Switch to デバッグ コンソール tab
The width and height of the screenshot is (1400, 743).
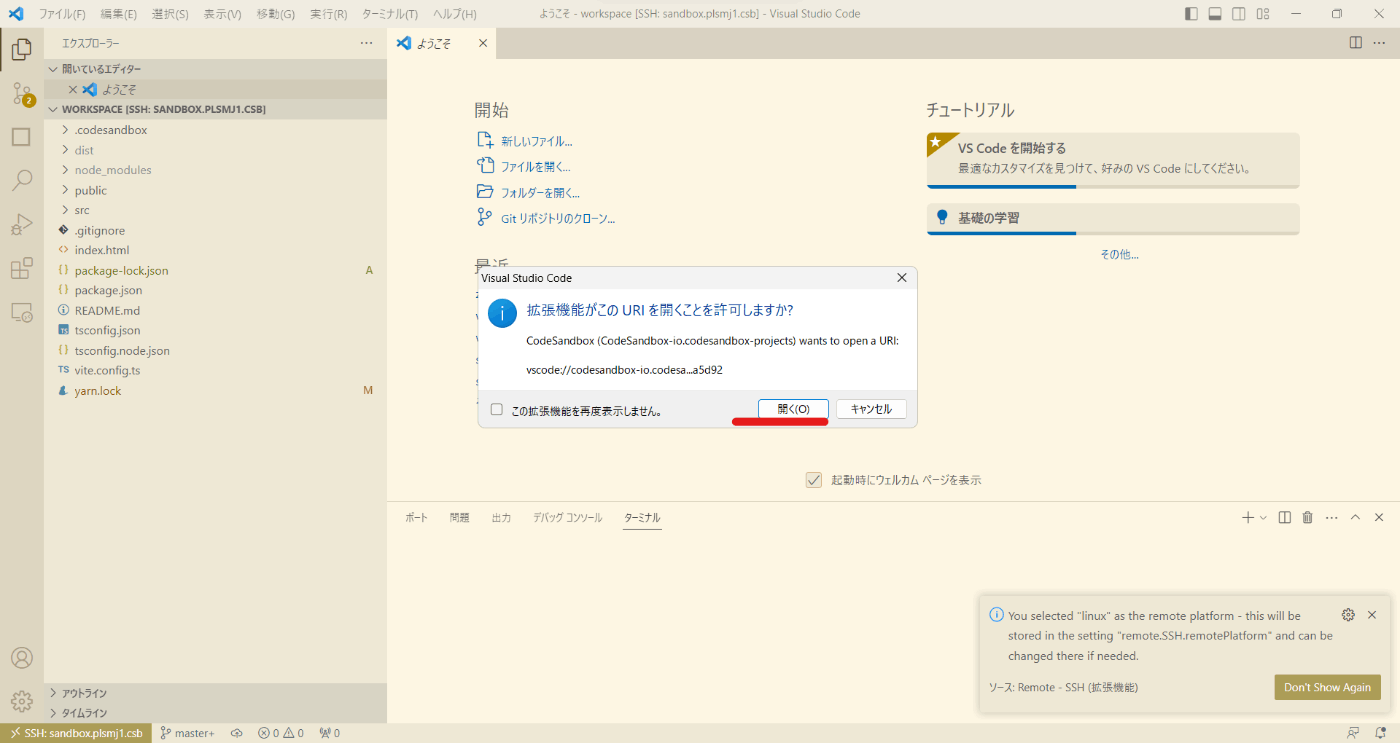[x=567, y=518]
